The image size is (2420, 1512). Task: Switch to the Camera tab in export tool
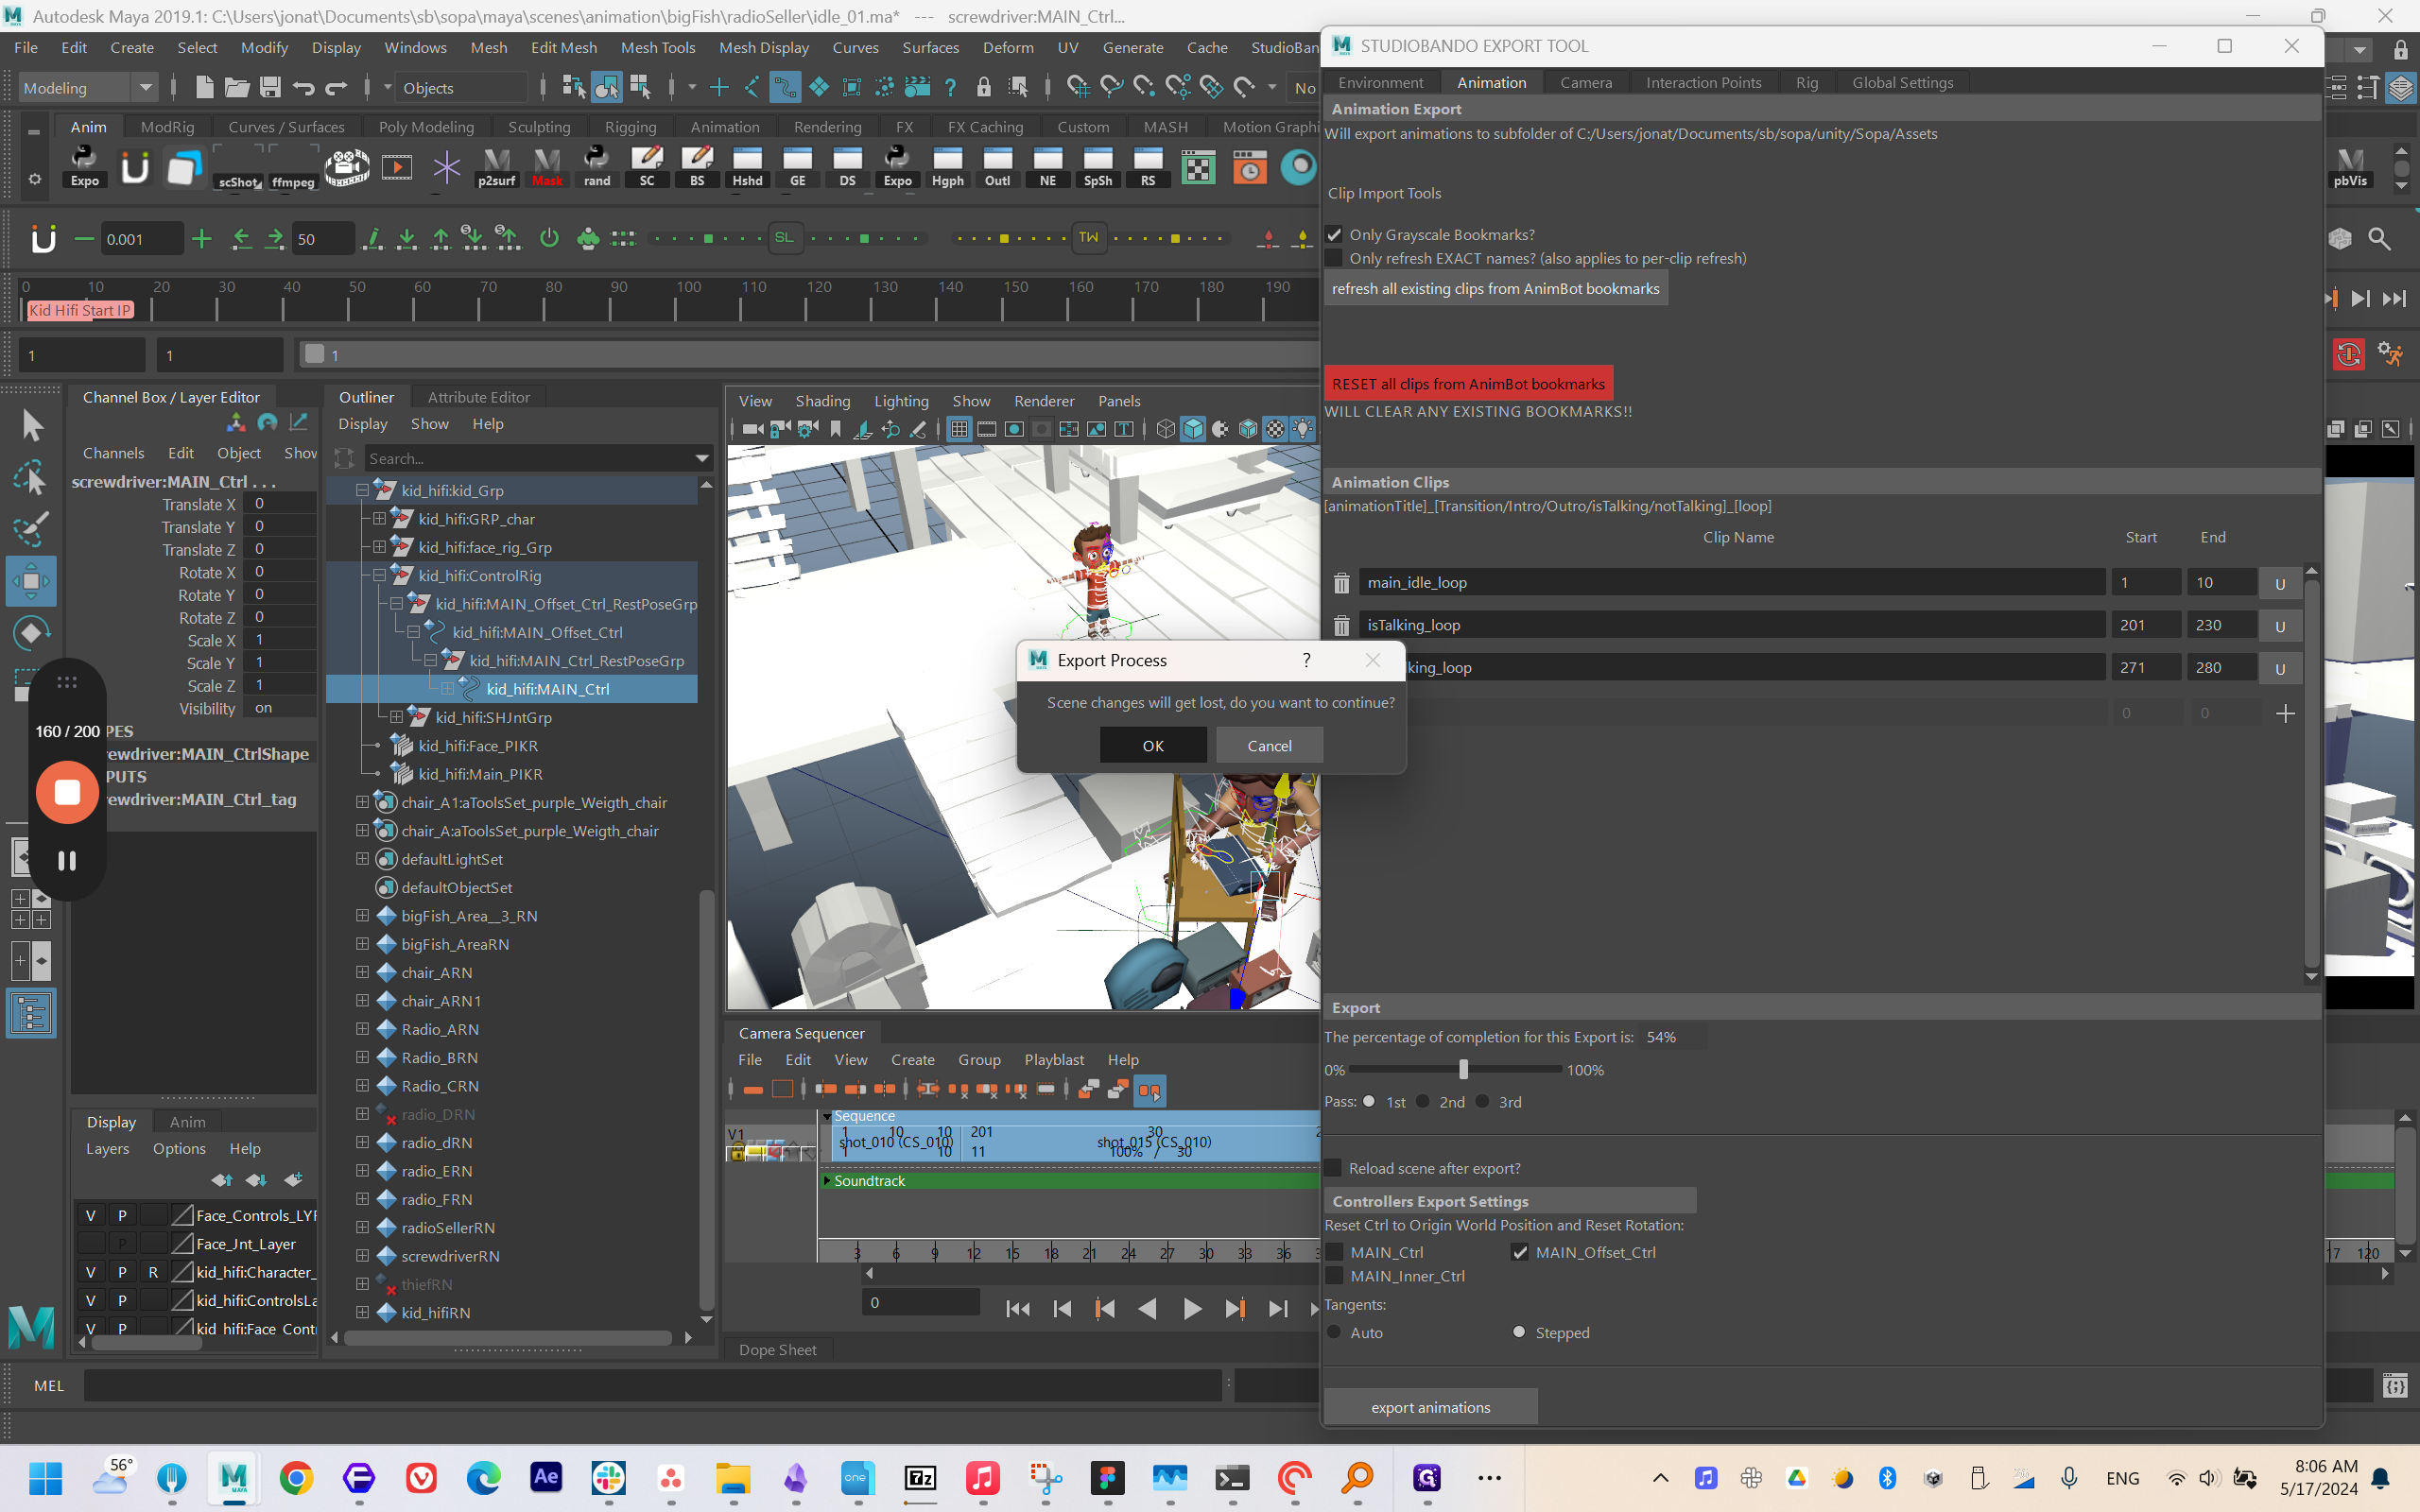click(x=1585, y=83)
